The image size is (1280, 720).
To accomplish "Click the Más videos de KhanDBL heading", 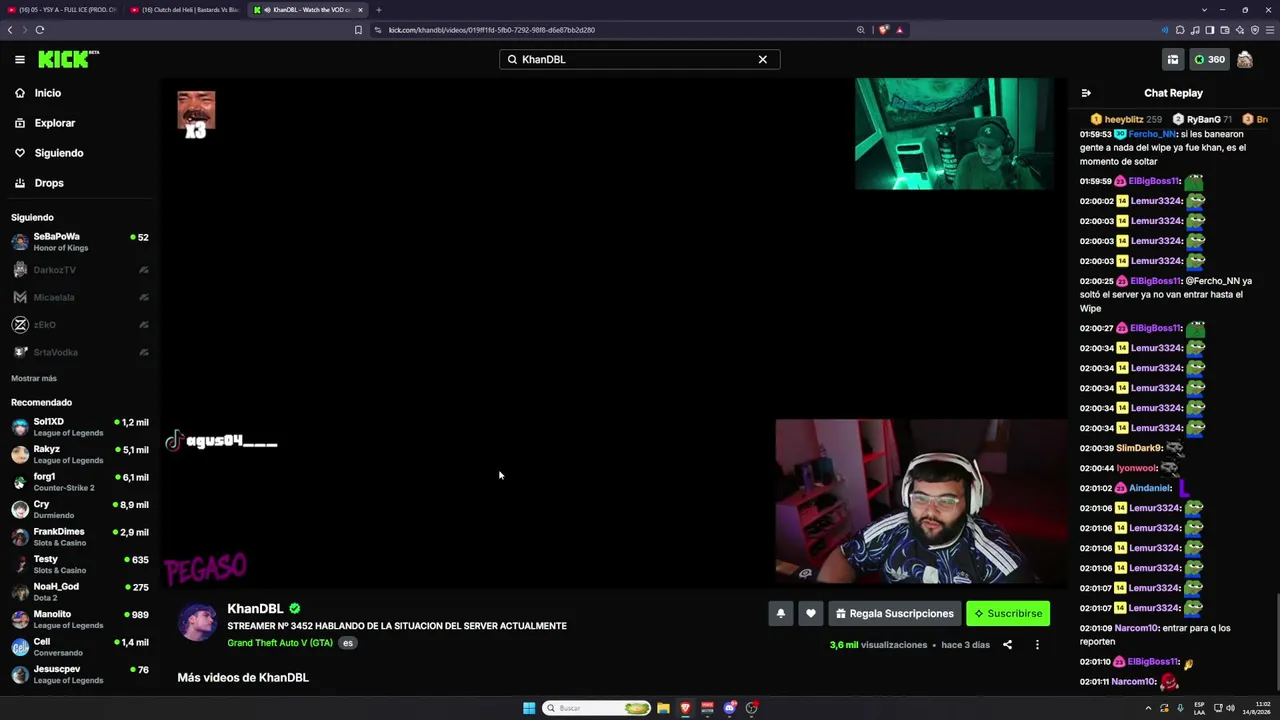I will [x=243, y=677].
